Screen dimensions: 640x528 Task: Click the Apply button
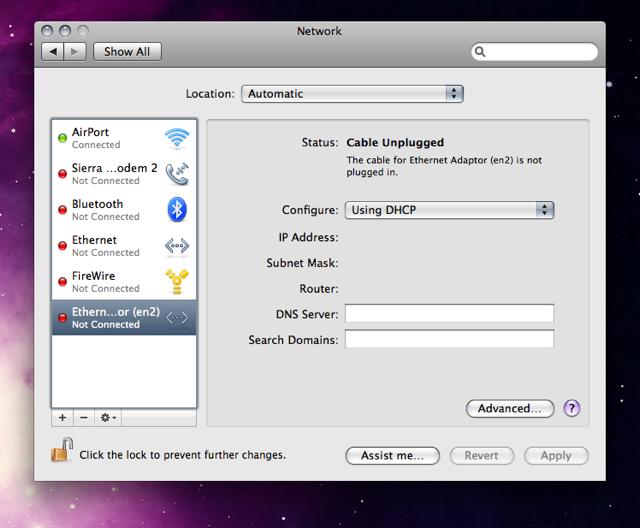point(556,456)
